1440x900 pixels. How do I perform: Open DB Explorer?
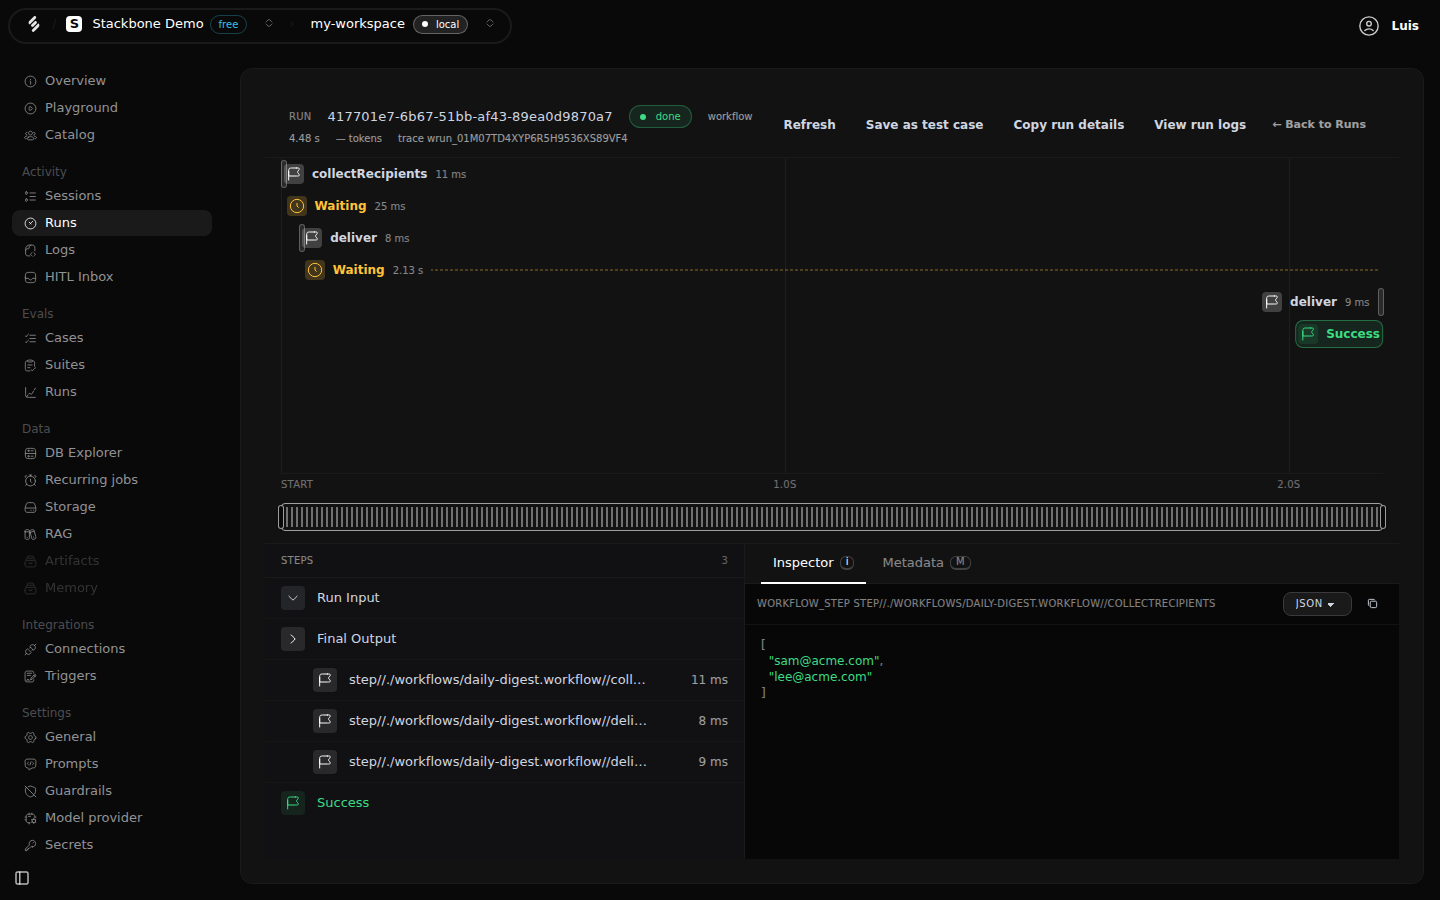pos(112,453)
